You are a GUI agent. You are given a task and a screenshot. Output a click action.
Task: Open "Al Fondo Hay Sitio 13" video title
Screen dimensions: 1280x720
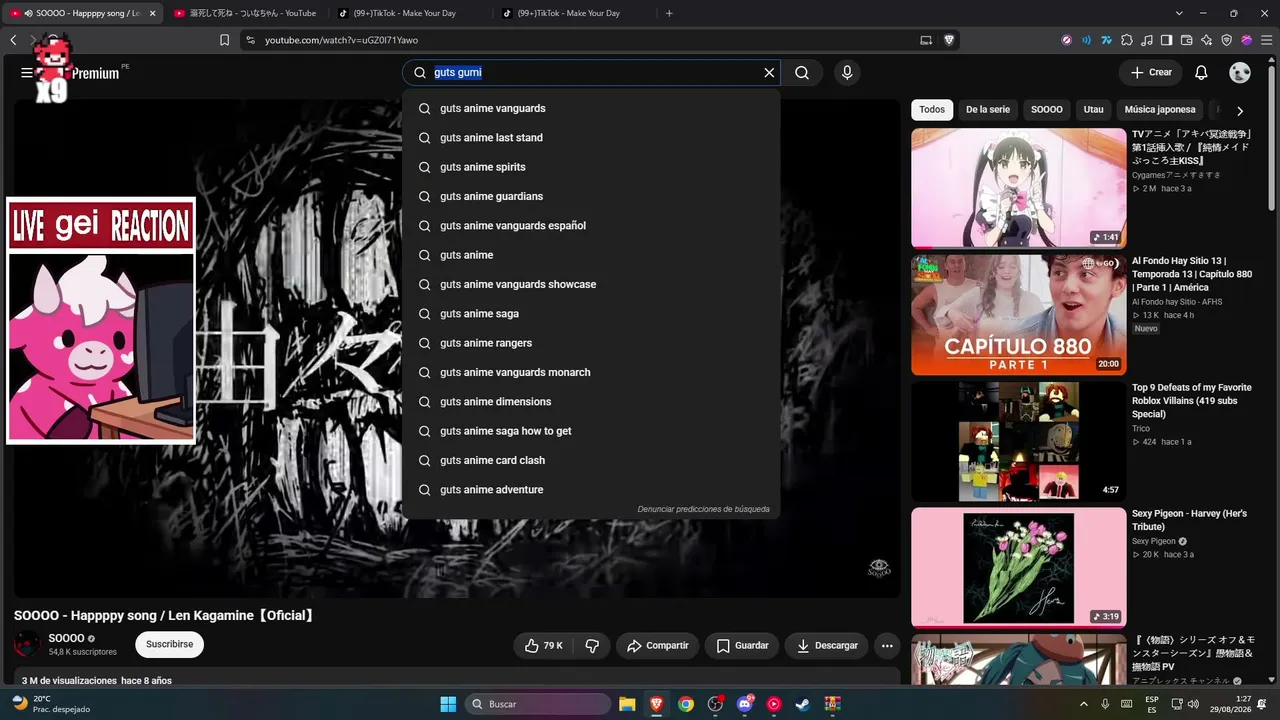pos(1192,274)
